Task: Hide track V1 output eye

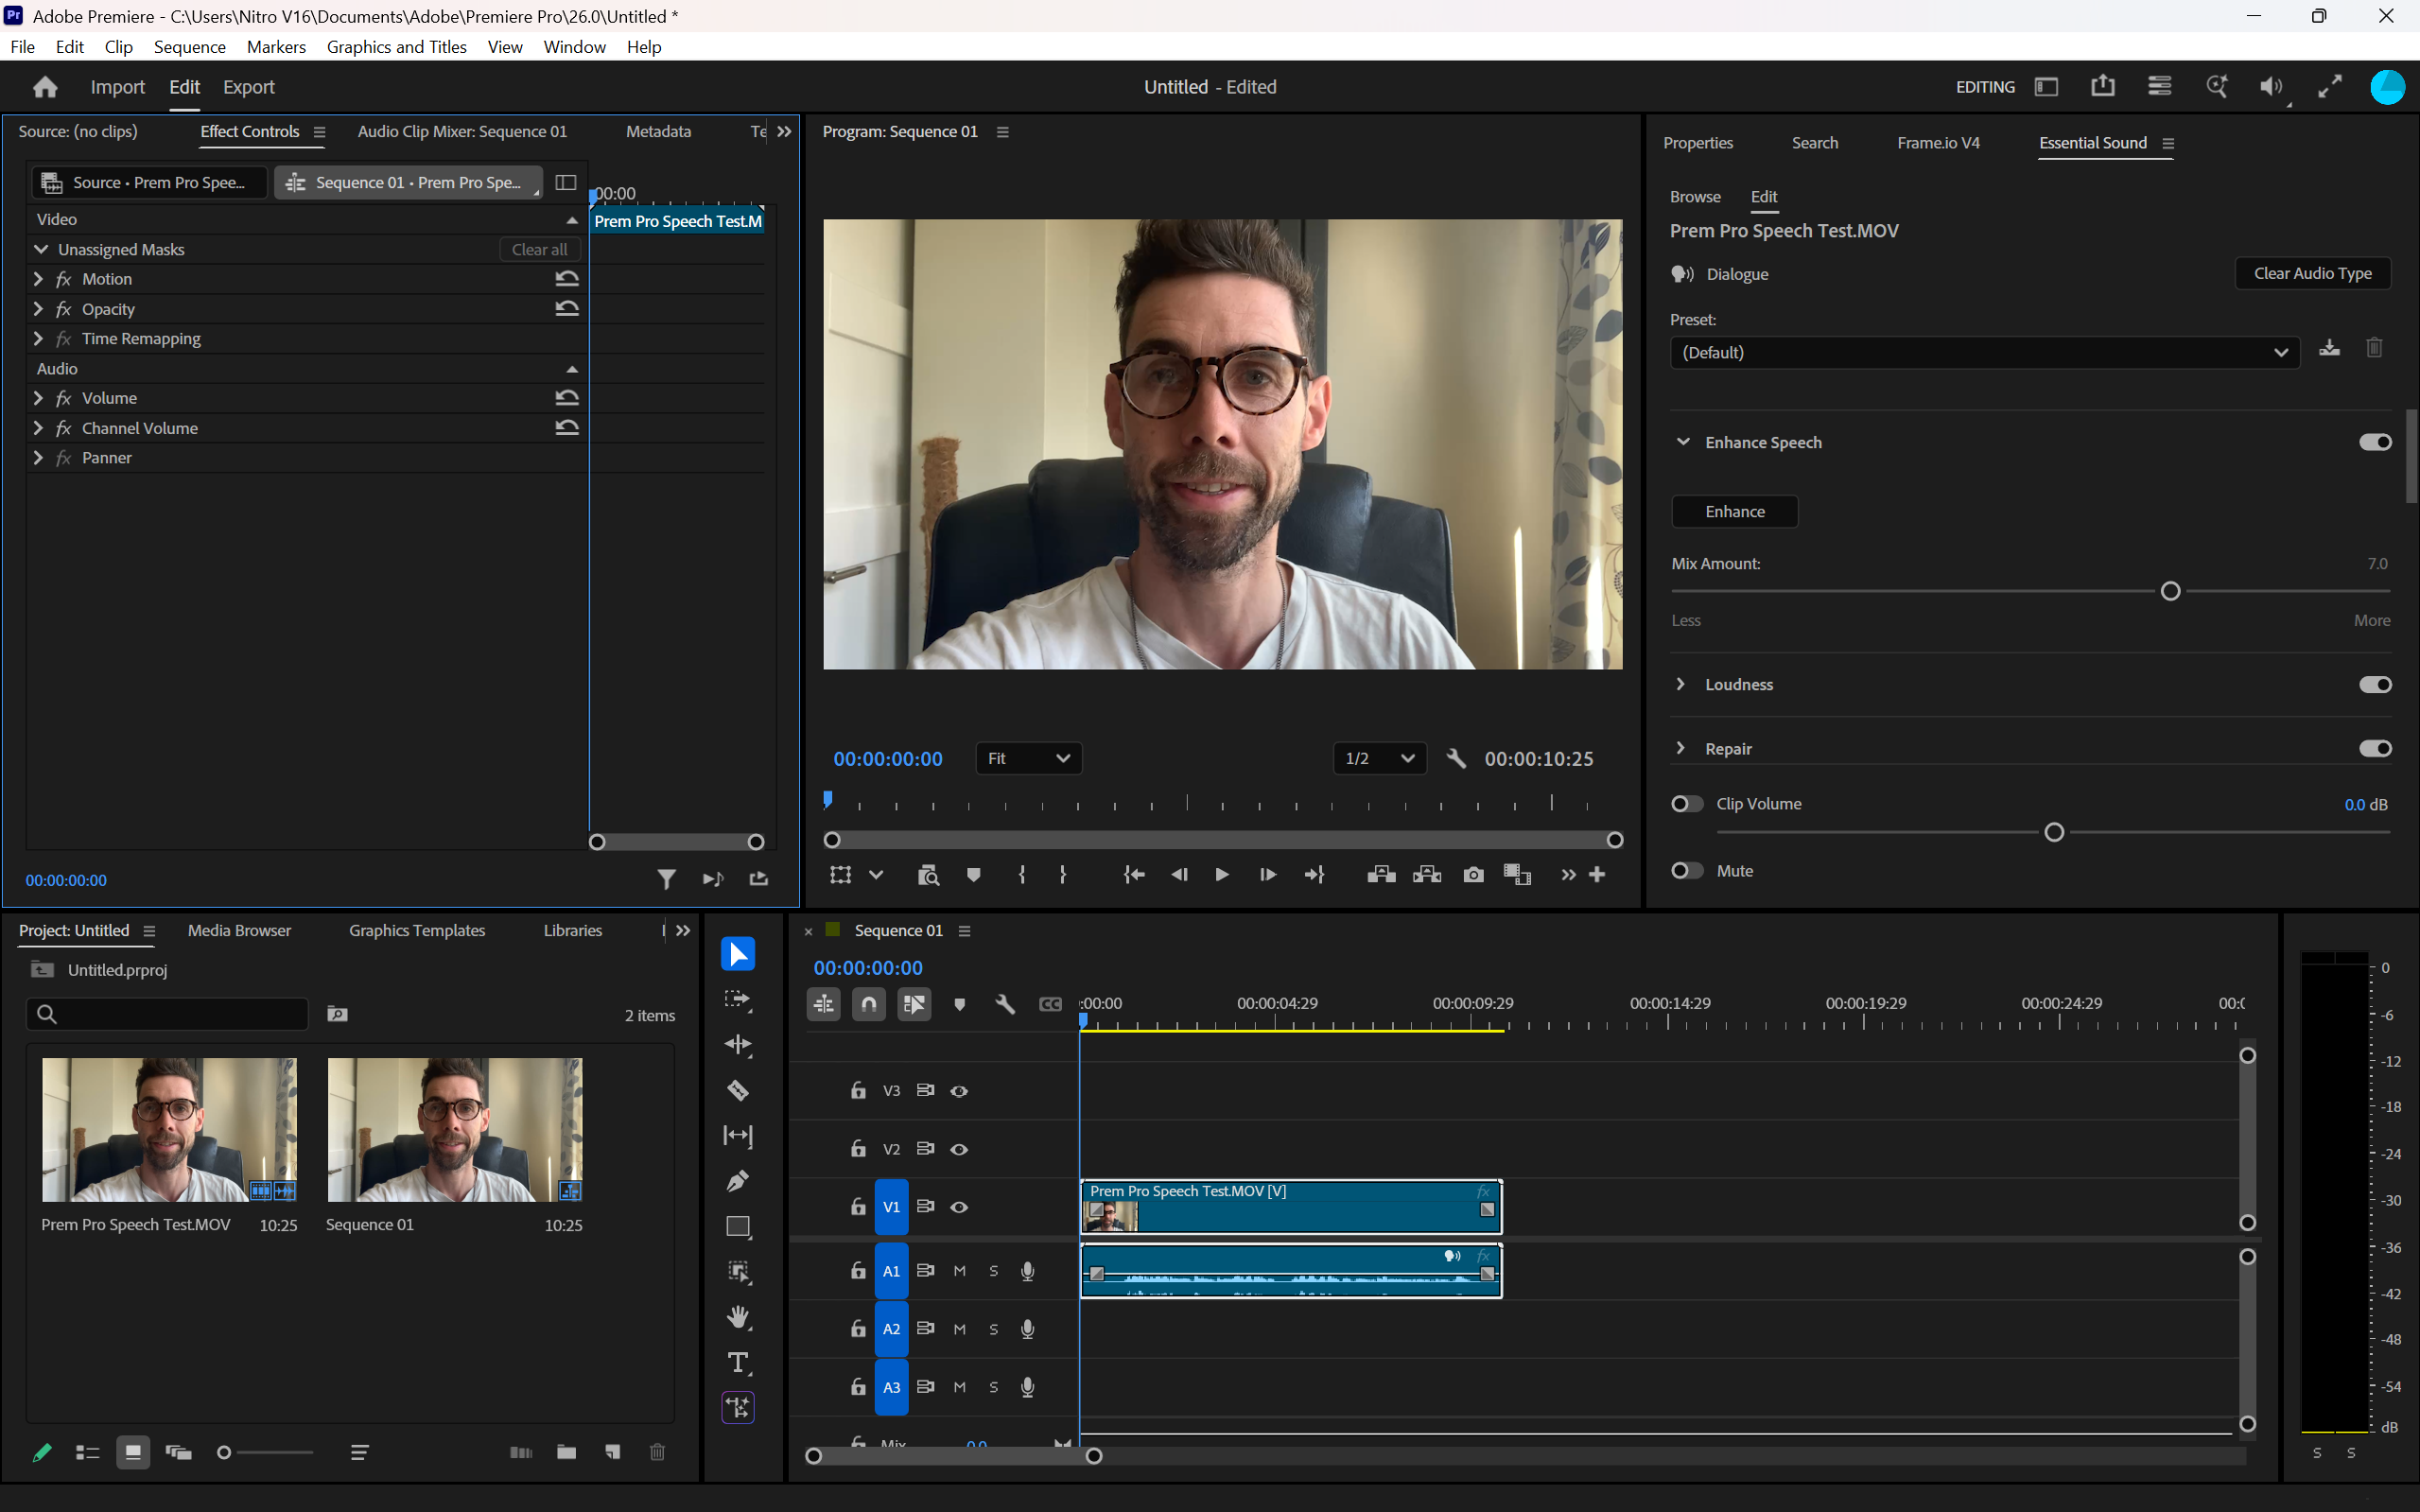Action: point(959,1207)
